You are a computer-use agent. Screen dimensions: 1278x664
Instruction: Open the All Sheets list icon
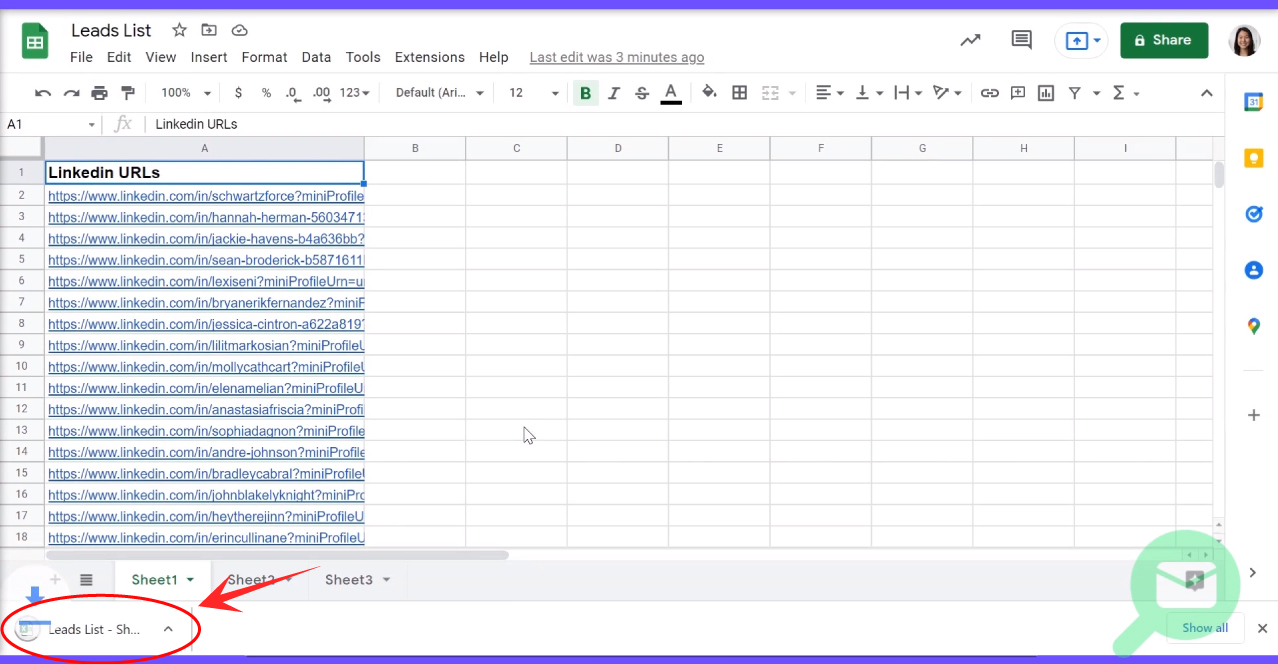coord(86,580)
